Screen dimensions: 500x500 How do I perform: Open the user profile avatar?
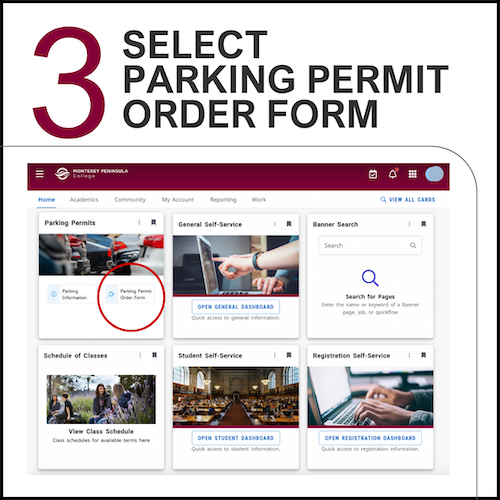pyautogui.click(x=434, y=174)
